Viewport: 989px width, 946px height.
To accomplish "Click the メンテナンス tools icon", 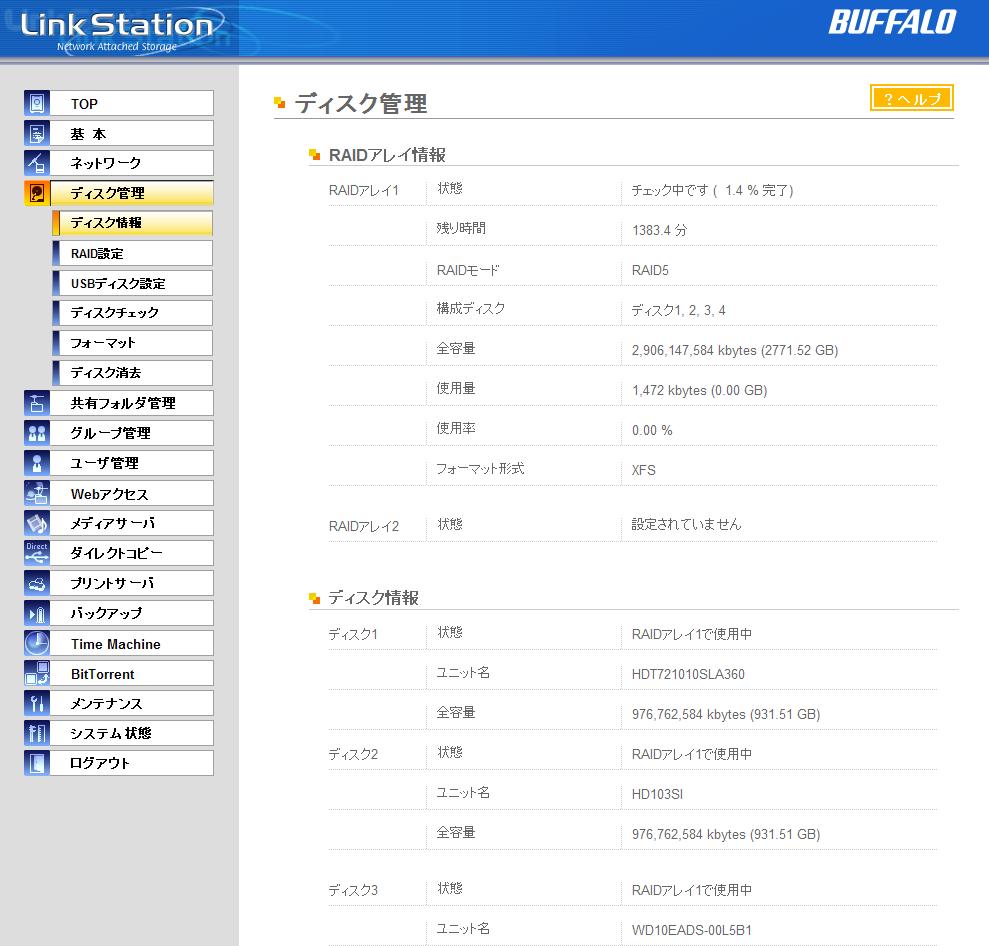I will 37,703.
